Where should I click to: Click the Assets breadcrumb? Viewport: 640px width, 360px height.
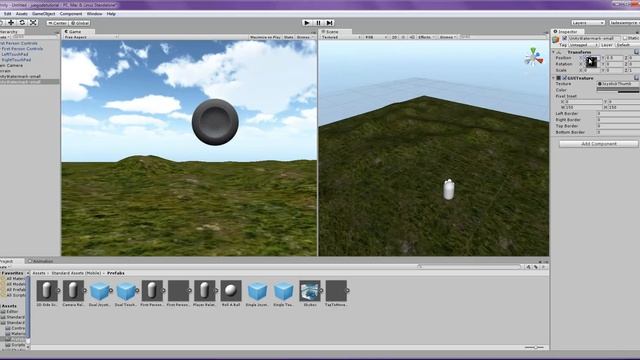click(x=39, y=273)
